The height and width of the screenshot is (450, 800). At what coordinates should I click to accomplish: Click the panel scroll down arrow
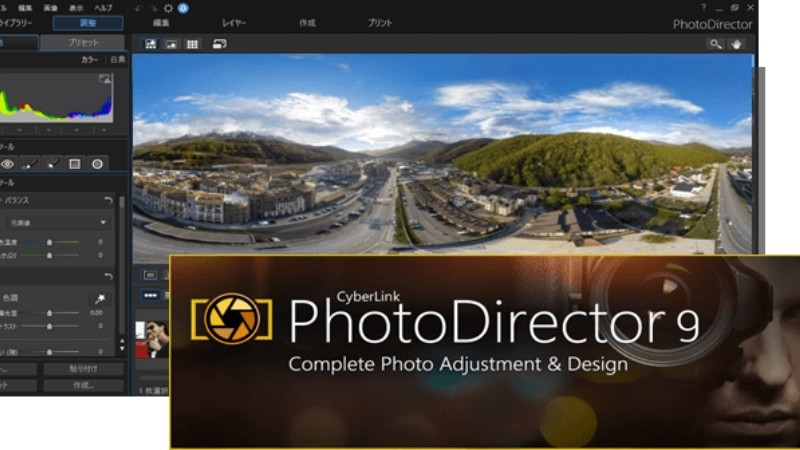pyautogui.click(x=122, y=348)
